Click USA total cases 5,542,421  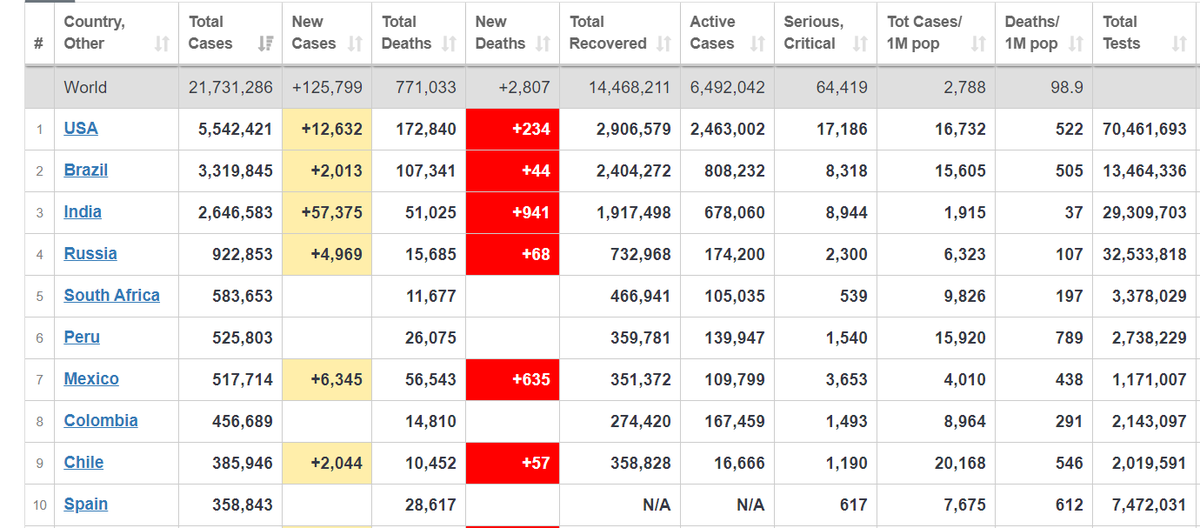click(x=235, y=129)
